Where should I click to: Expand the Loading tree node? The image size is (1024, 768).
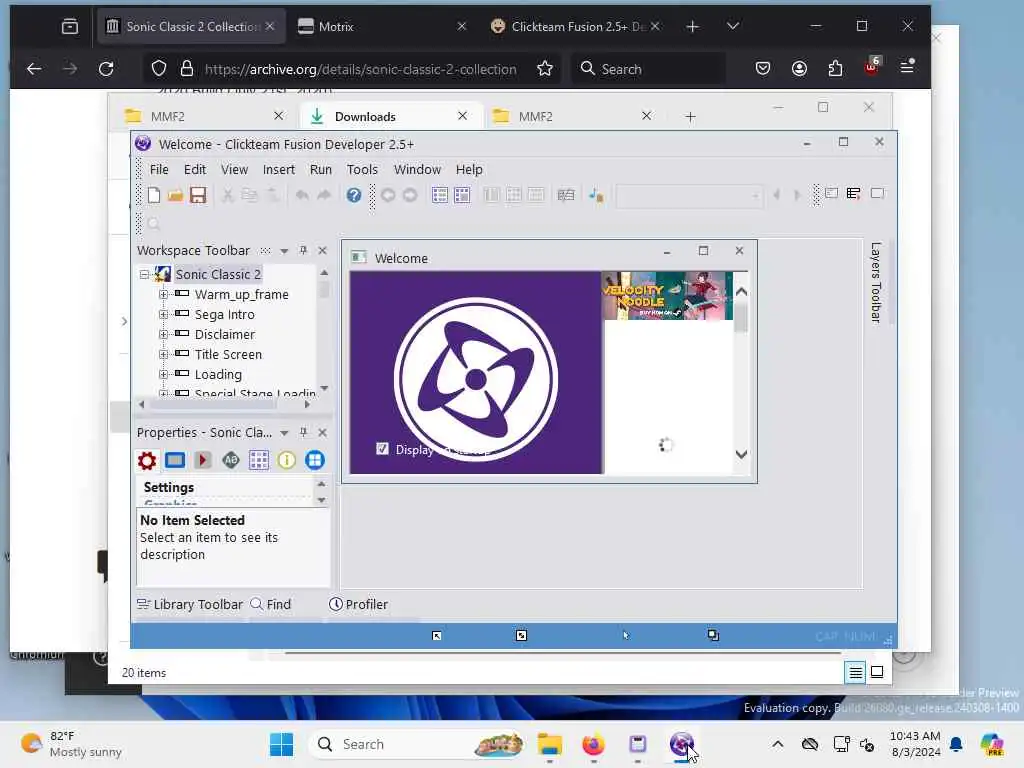pyautogui.click(x=163, y=374)
